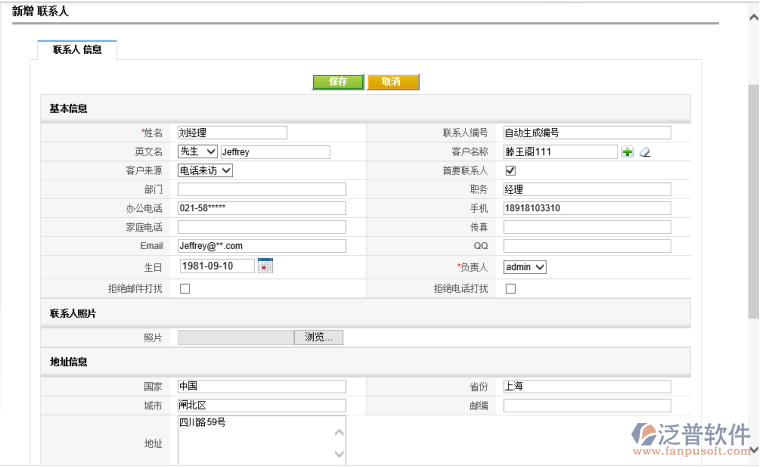Click the down arrow in 地址 textarea
The height and width of the screenshot is (467, 761).
tap(338, 455)
